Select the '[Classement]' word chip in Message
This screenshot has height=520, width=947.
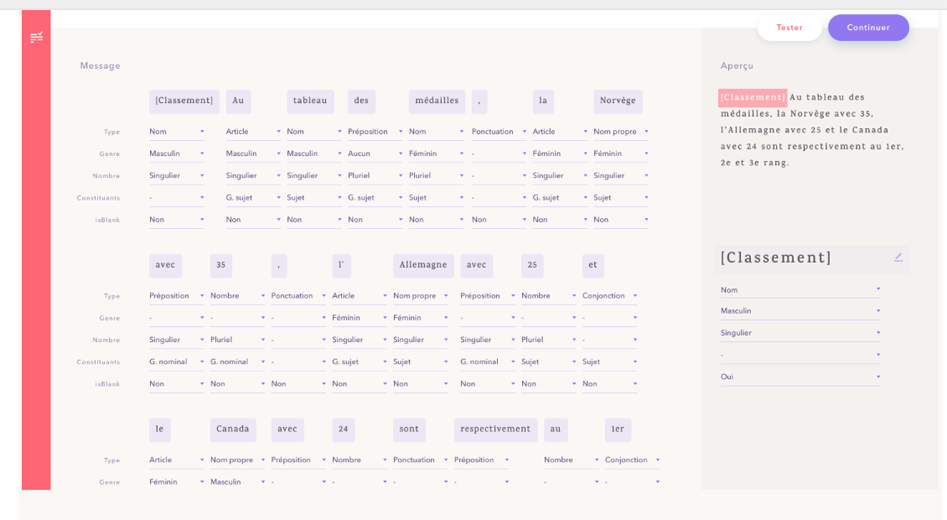(x=184, y=101)
